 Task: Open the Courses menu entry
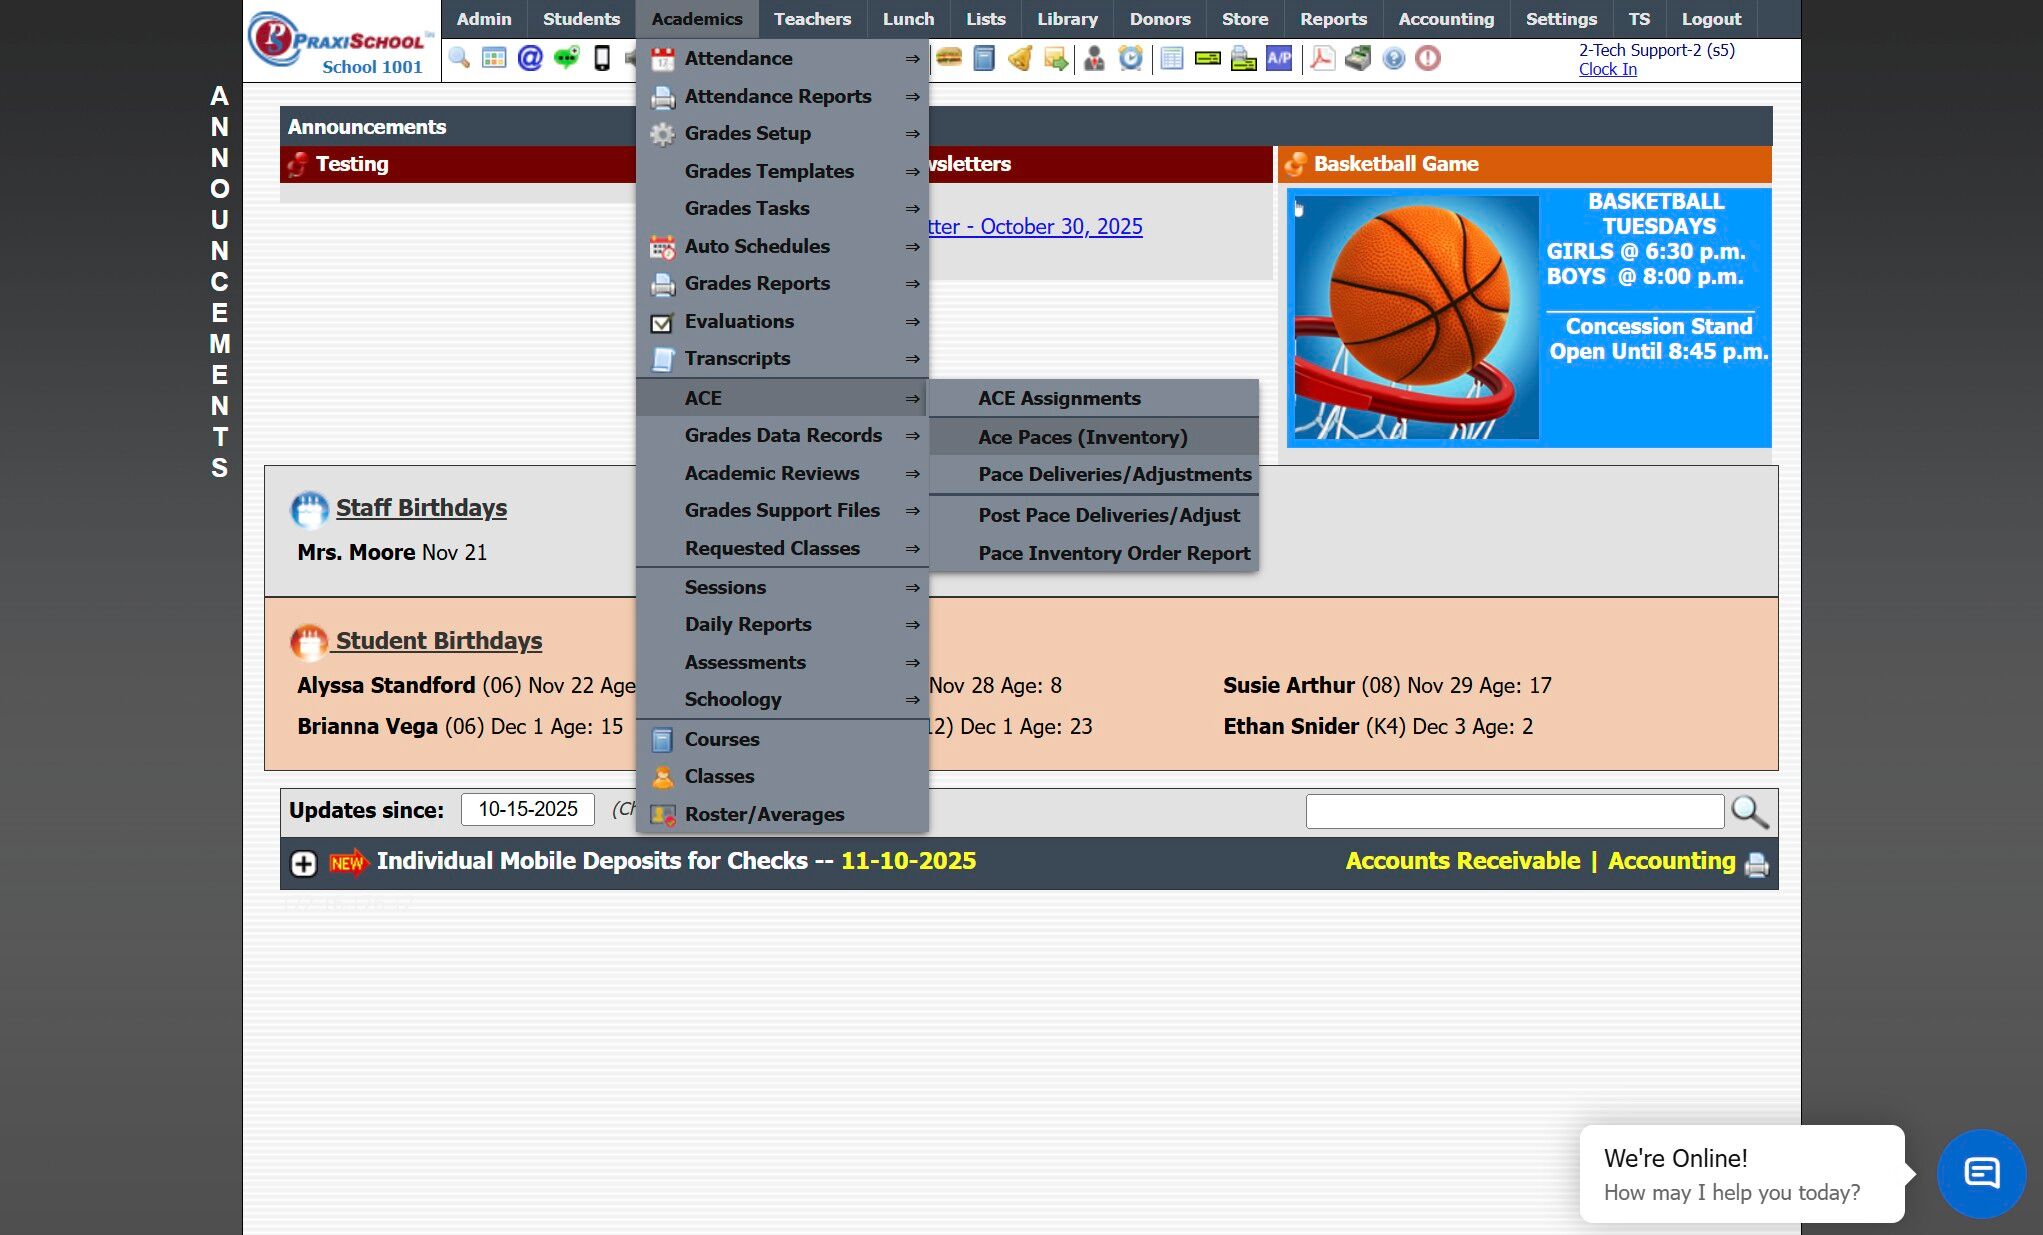[722, 739]
